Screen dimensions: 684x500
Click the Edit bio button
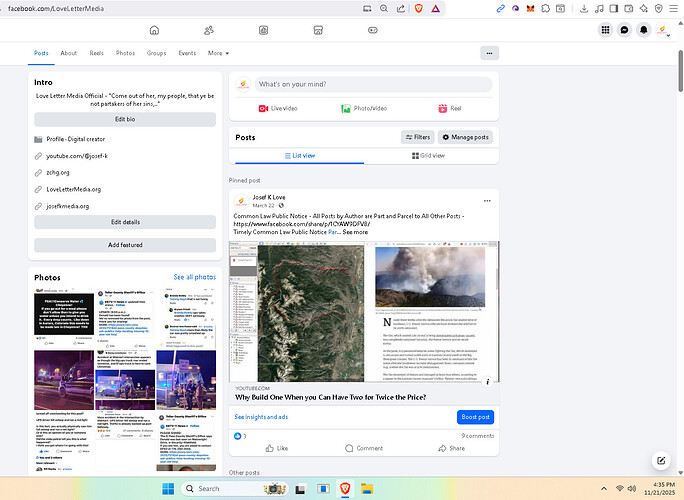pyautogui.click(x=125, y=119)
